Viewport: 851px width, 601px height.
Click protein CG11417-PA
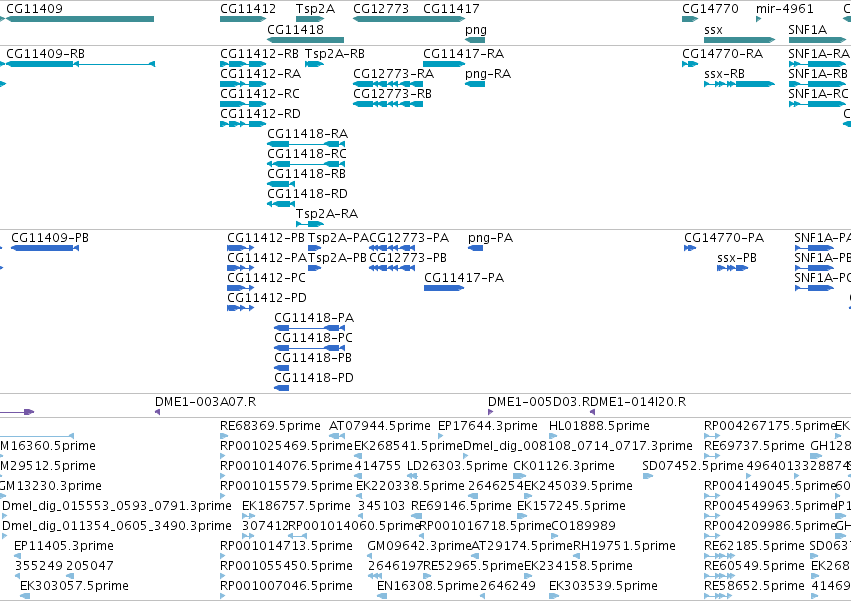[x=464, y=278]
